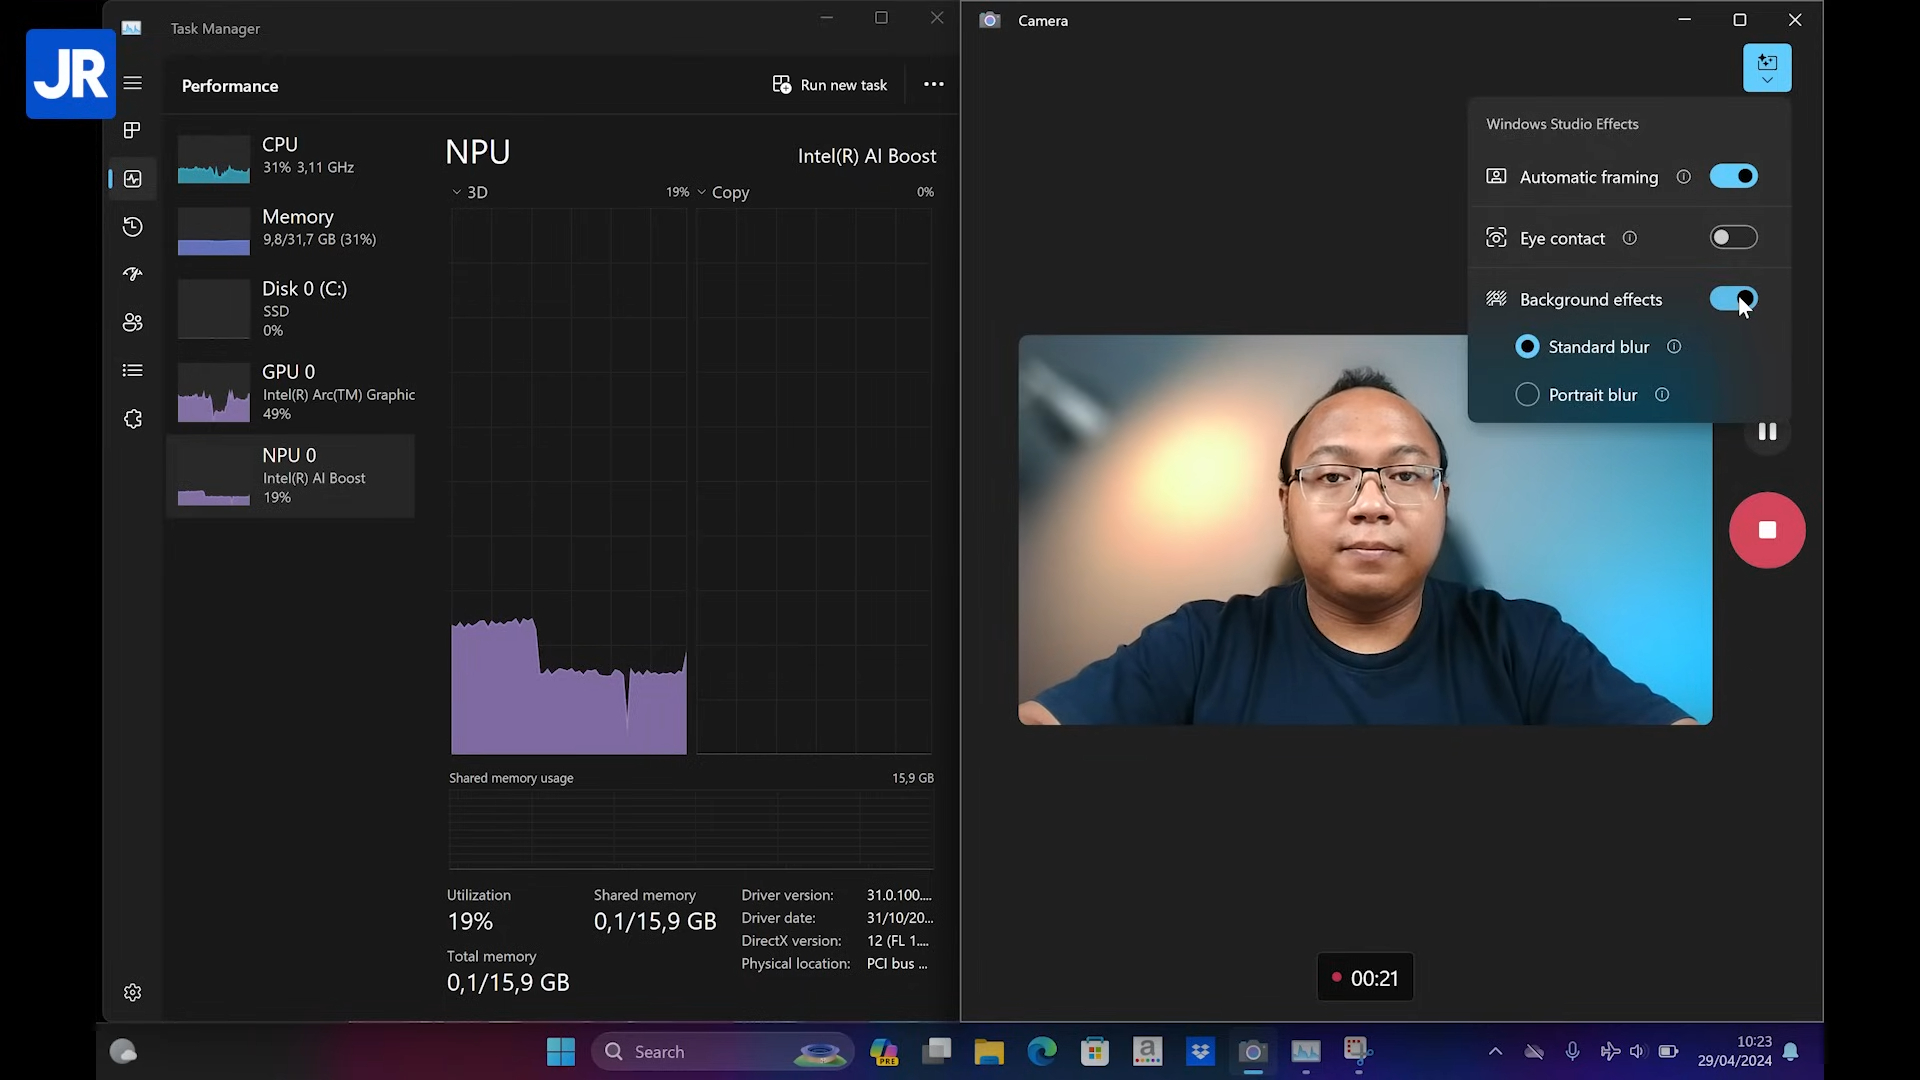Show info for Eye contact effect
The width and height of the screenshot is (1920, 1080).
point(1629,238)
